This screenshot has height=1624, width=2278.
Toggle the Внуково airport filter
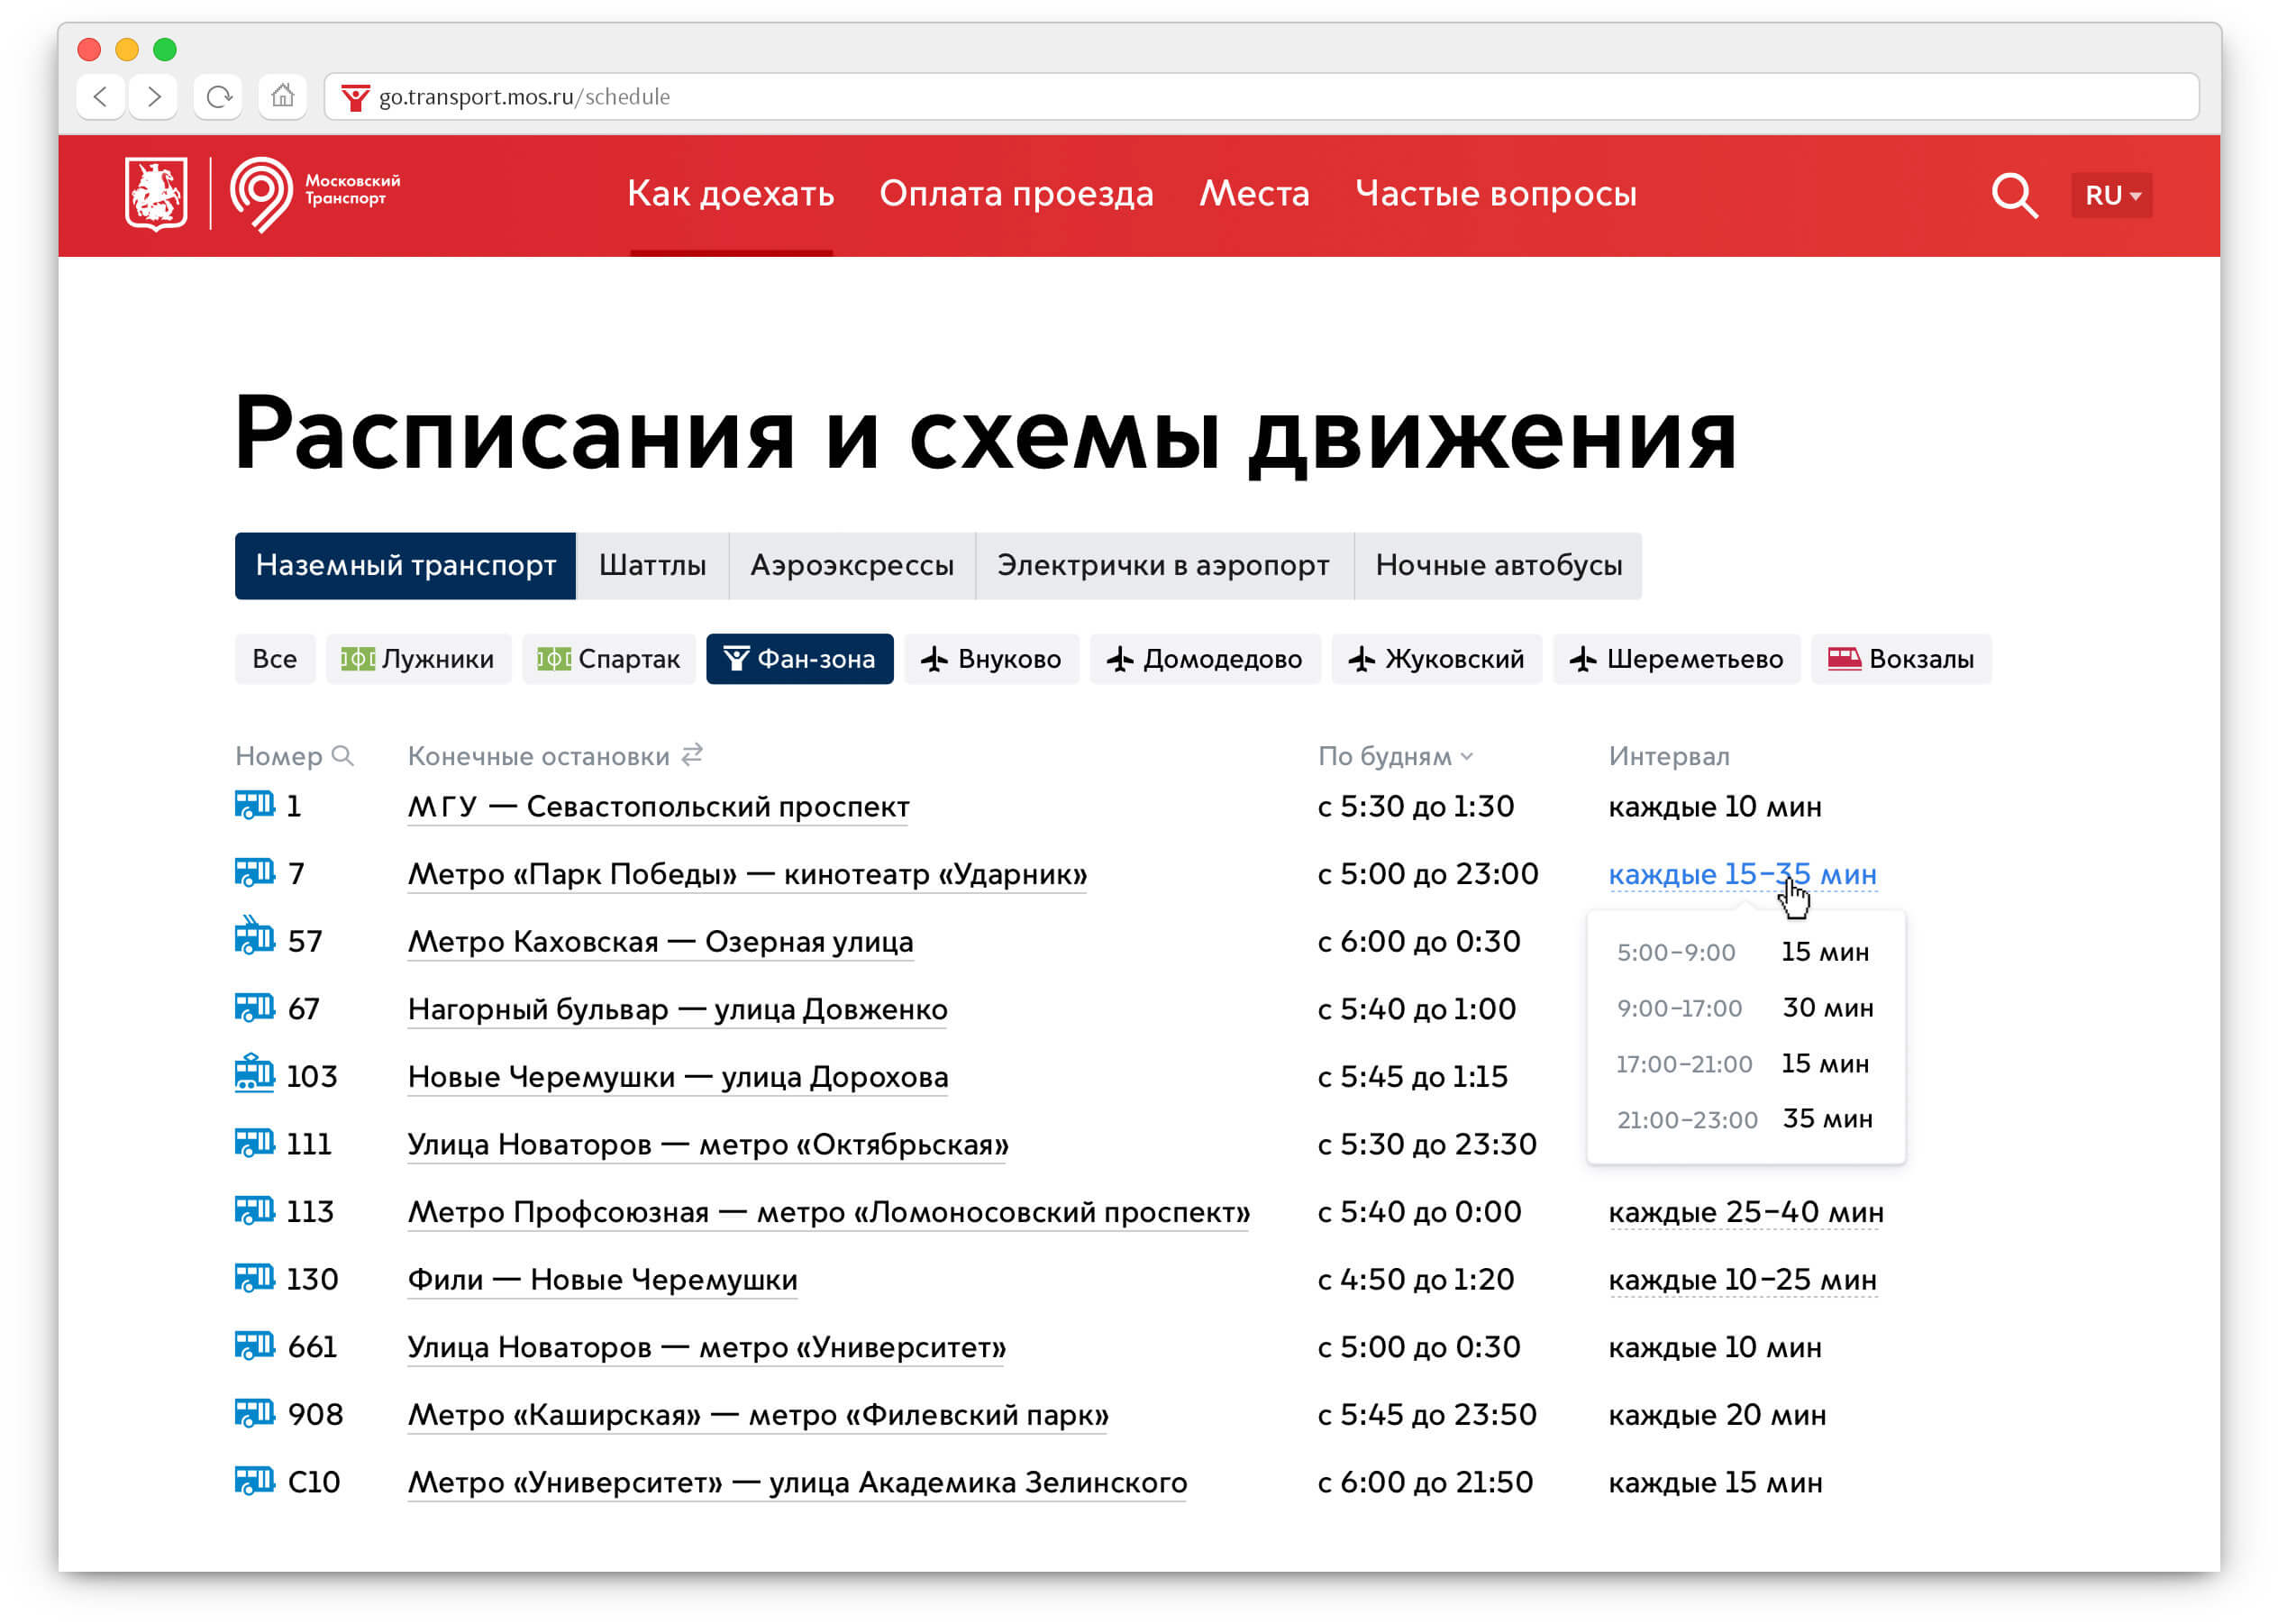point(991,659)
